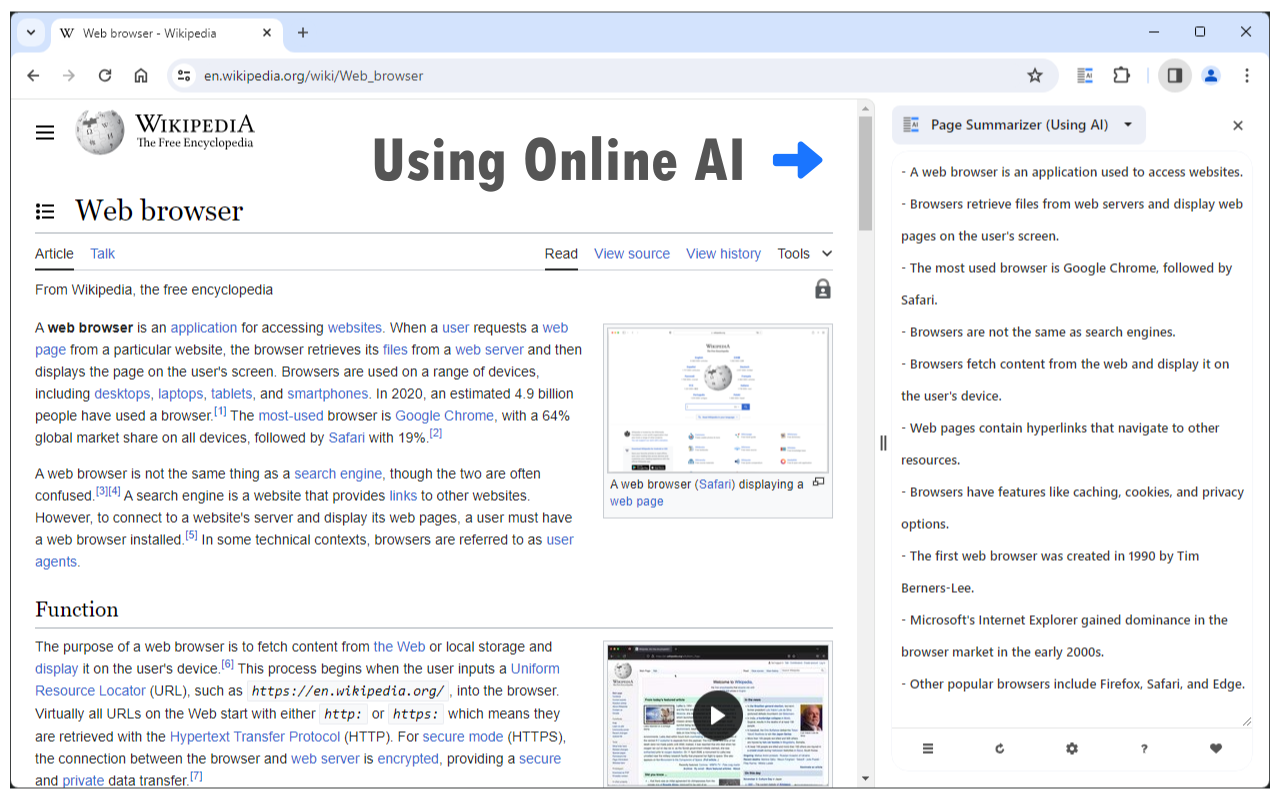Select the Article tab
Screen dimensions: 1280x800
click(54, 254)
